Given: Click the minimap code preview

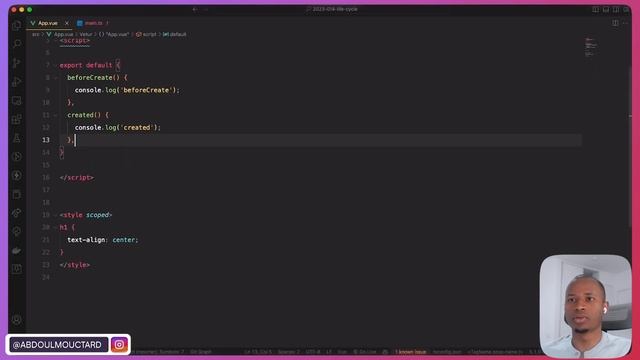Looking at the screenshot, I should point(591,47).
